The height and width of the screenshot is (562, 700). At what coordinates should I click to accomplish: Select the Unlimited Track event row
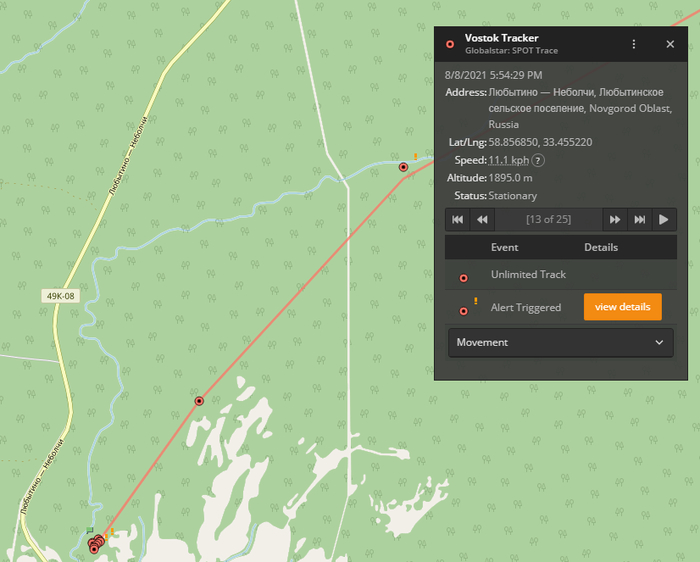point(561,275)
